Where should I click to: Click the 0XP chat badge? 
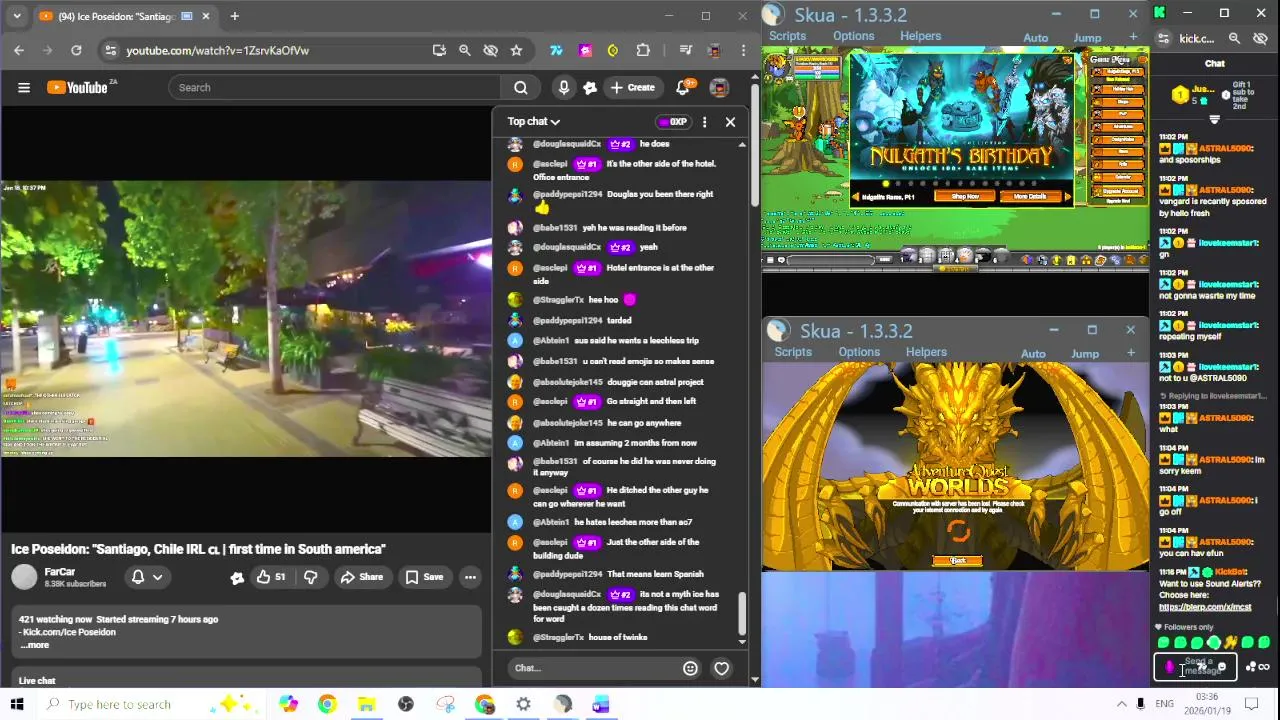point(672,122)
